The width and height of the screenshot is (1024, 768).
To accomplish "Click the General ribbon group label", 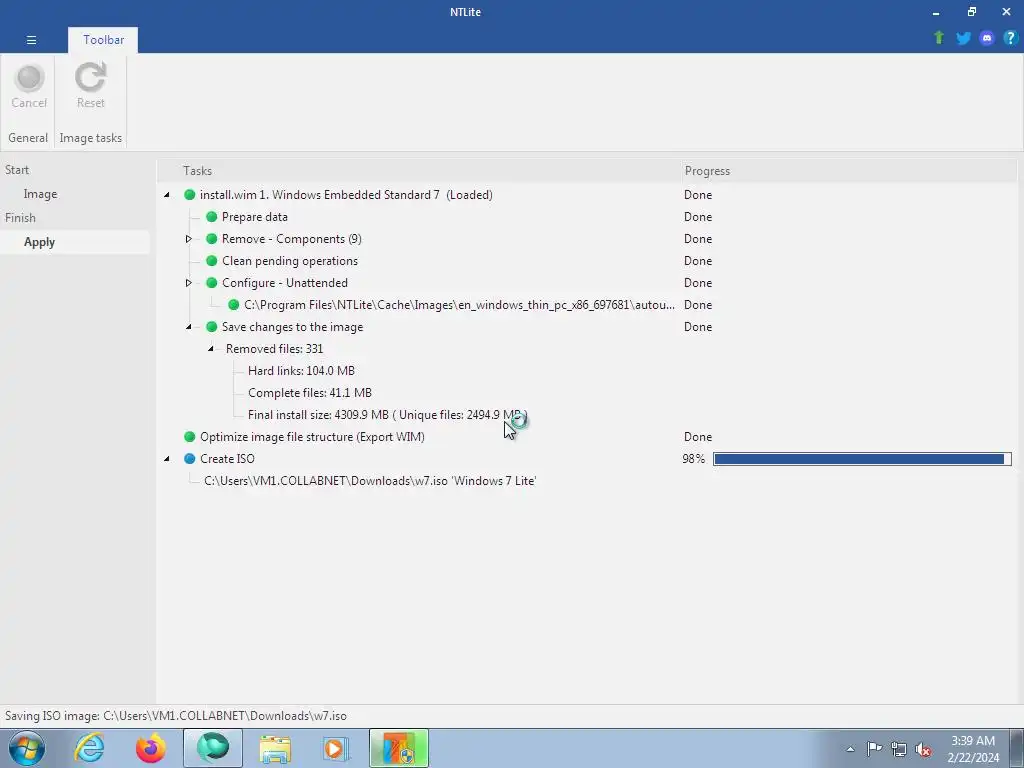I will 28,138.
